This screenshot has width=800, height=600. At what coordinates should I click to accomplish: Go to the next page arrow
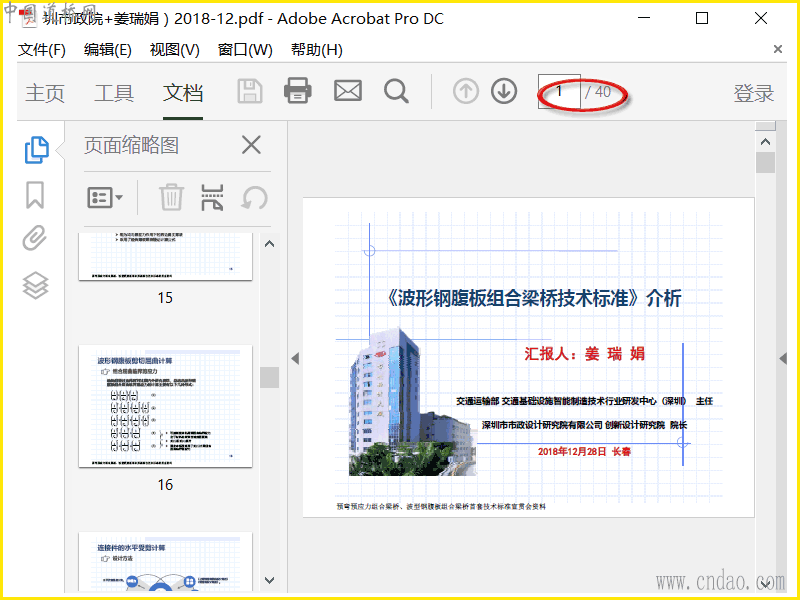point(504,92)
